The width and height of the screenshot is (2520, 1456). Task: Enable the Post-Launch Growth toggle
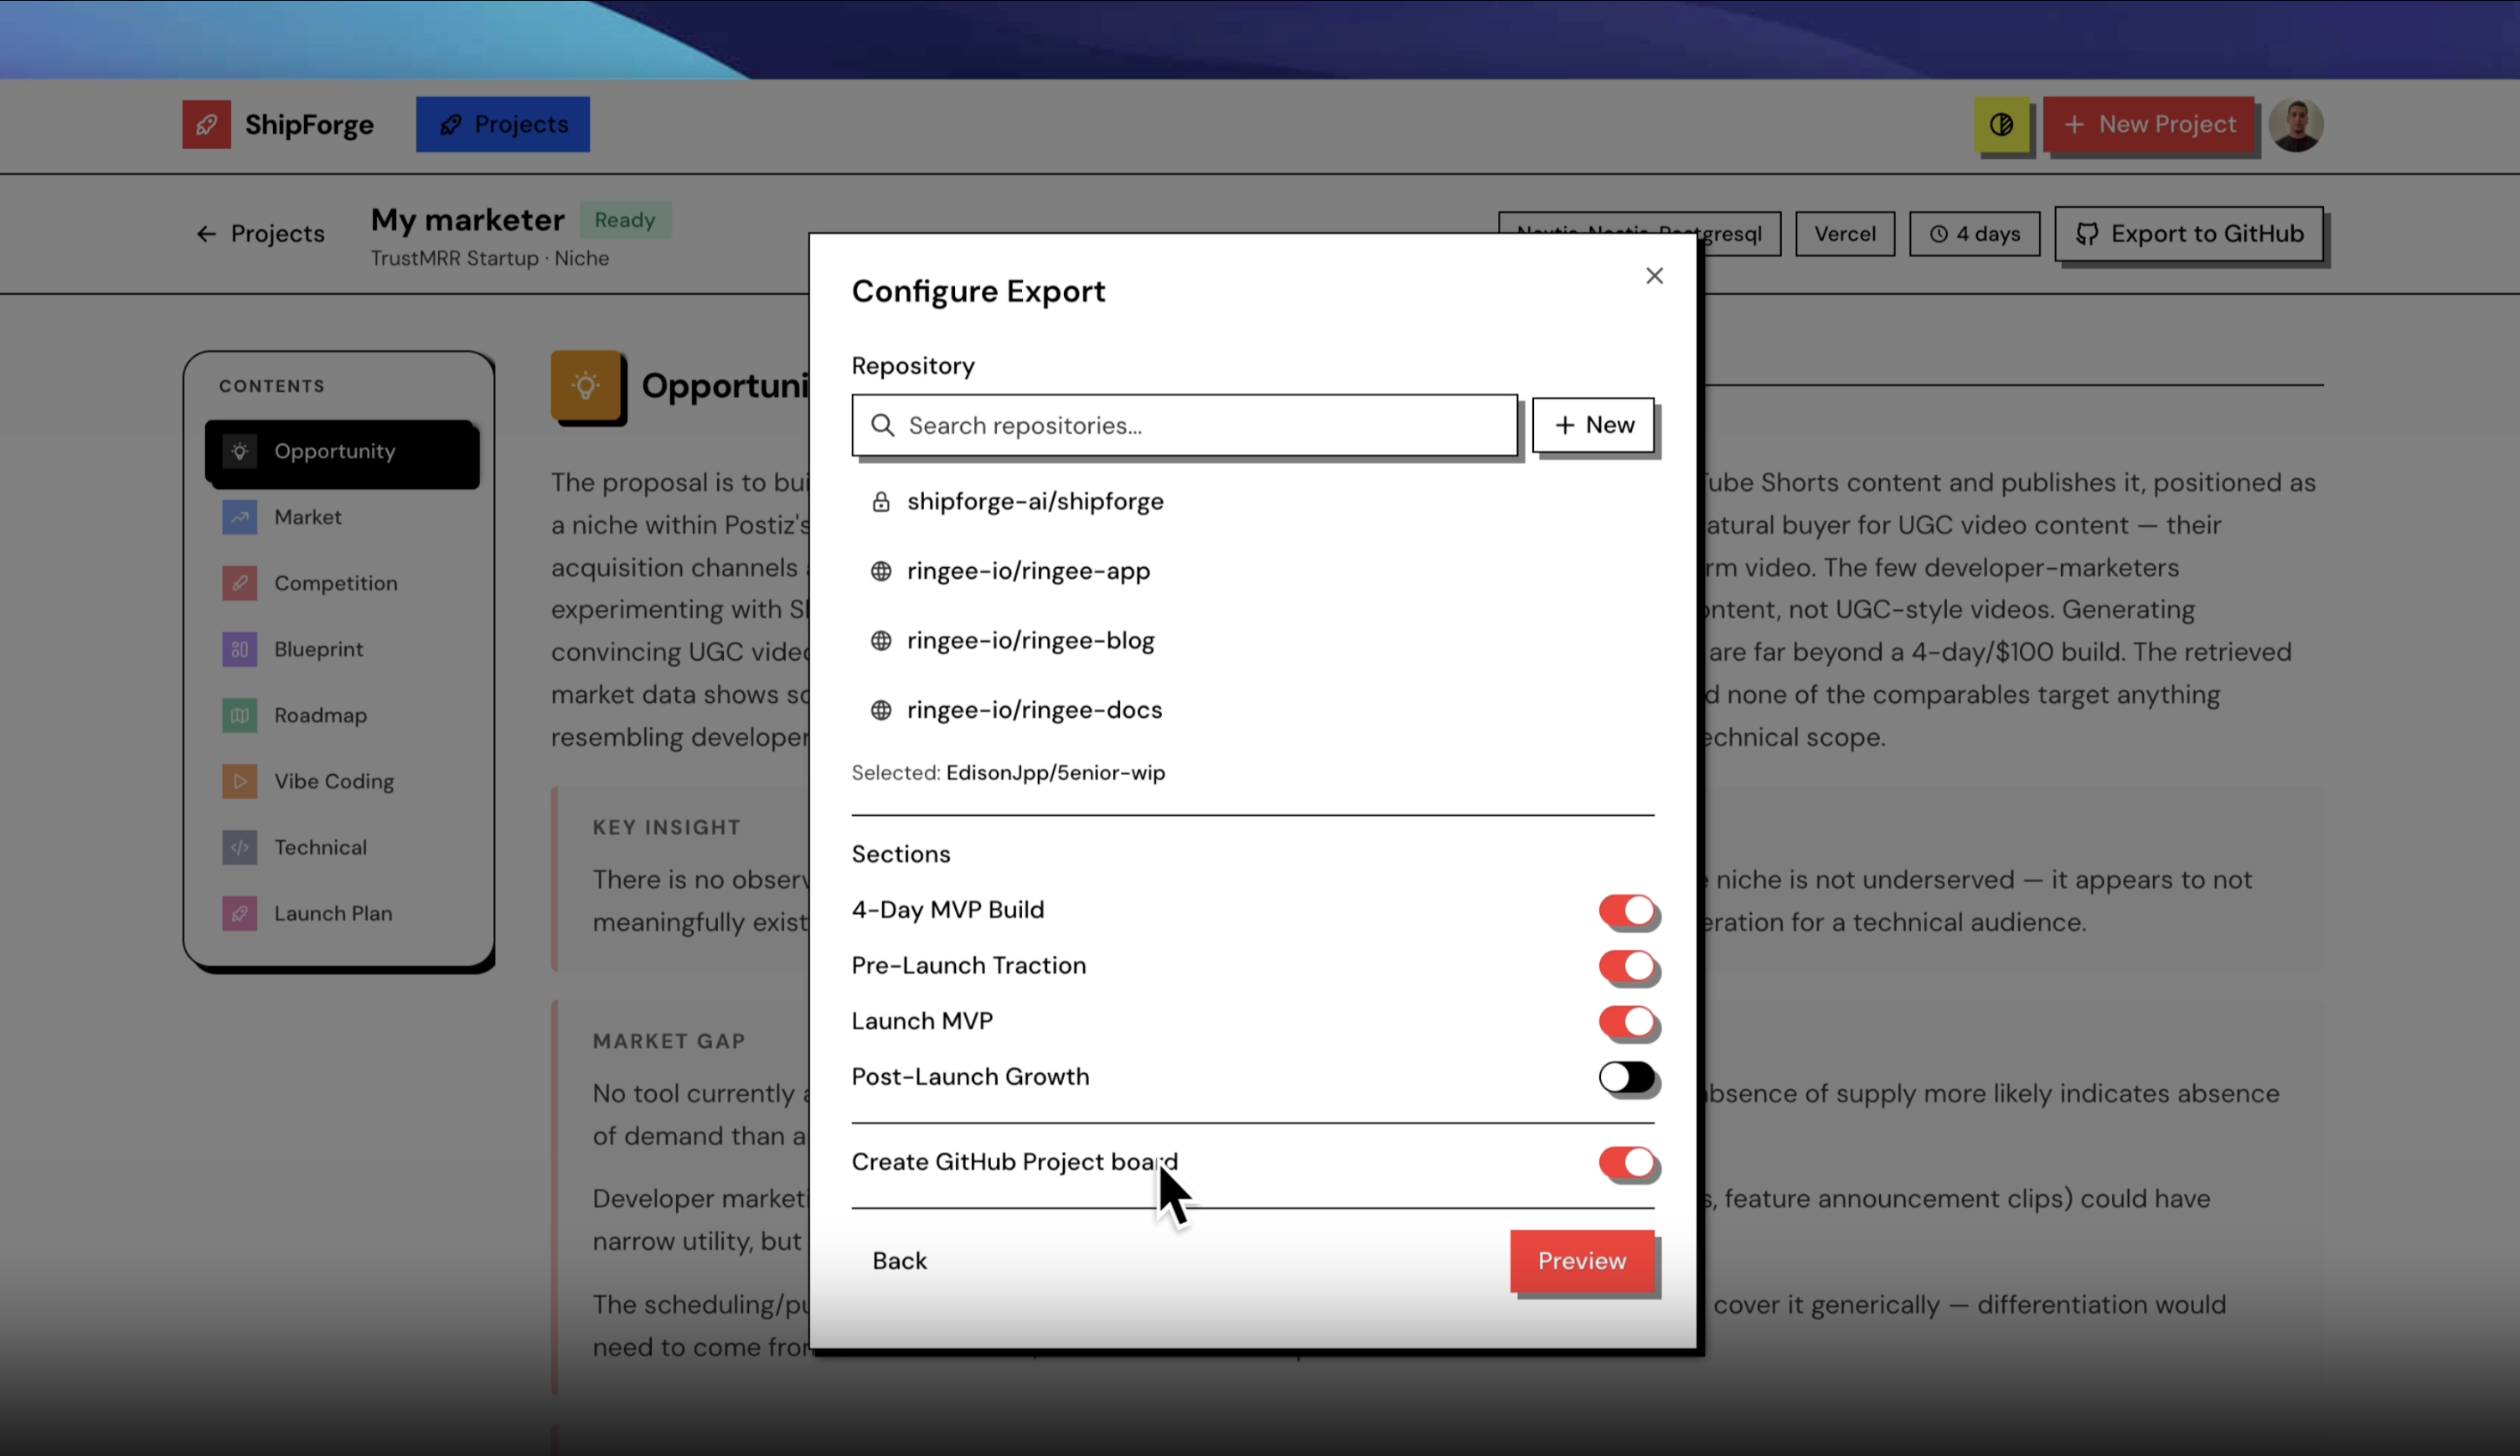click(x=1626, y=1078)
